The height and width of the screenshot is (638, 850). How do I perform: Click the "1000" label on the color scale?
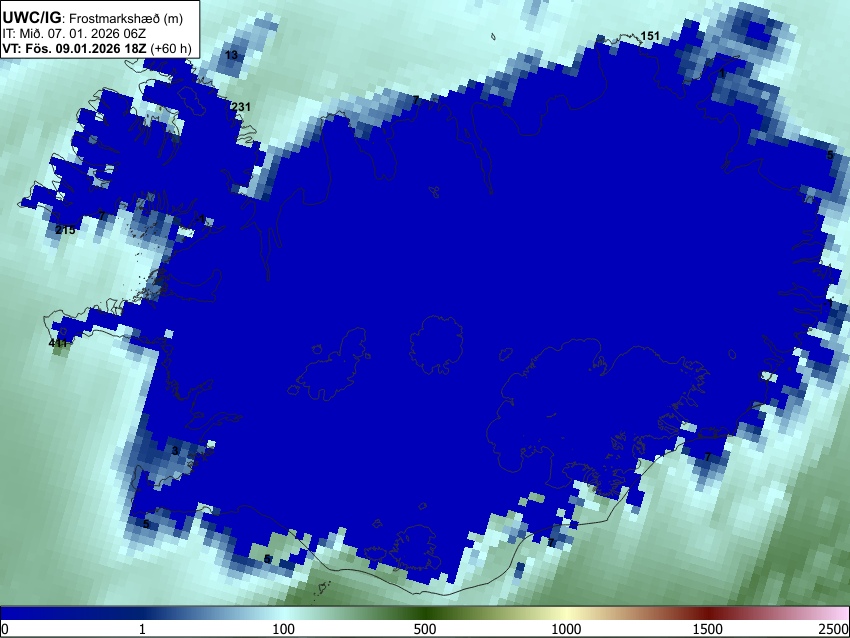(566, 629)
